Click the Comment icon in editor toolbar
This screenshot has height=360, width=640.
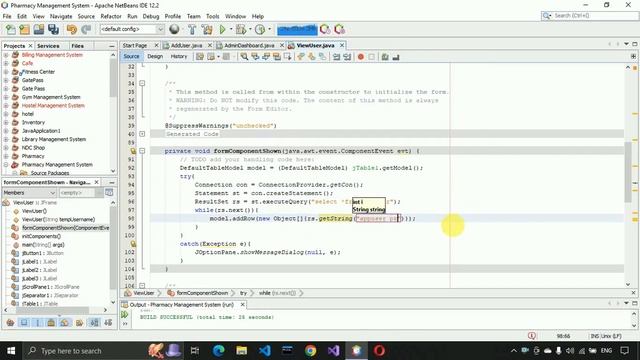tap(385, 57)
